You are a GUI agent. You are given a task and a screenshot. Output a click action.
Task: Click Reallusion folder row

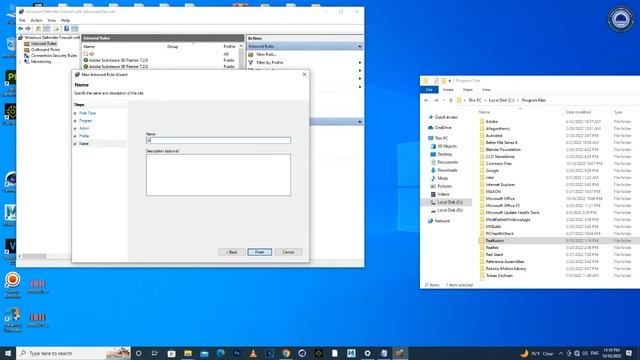(558, 241)
